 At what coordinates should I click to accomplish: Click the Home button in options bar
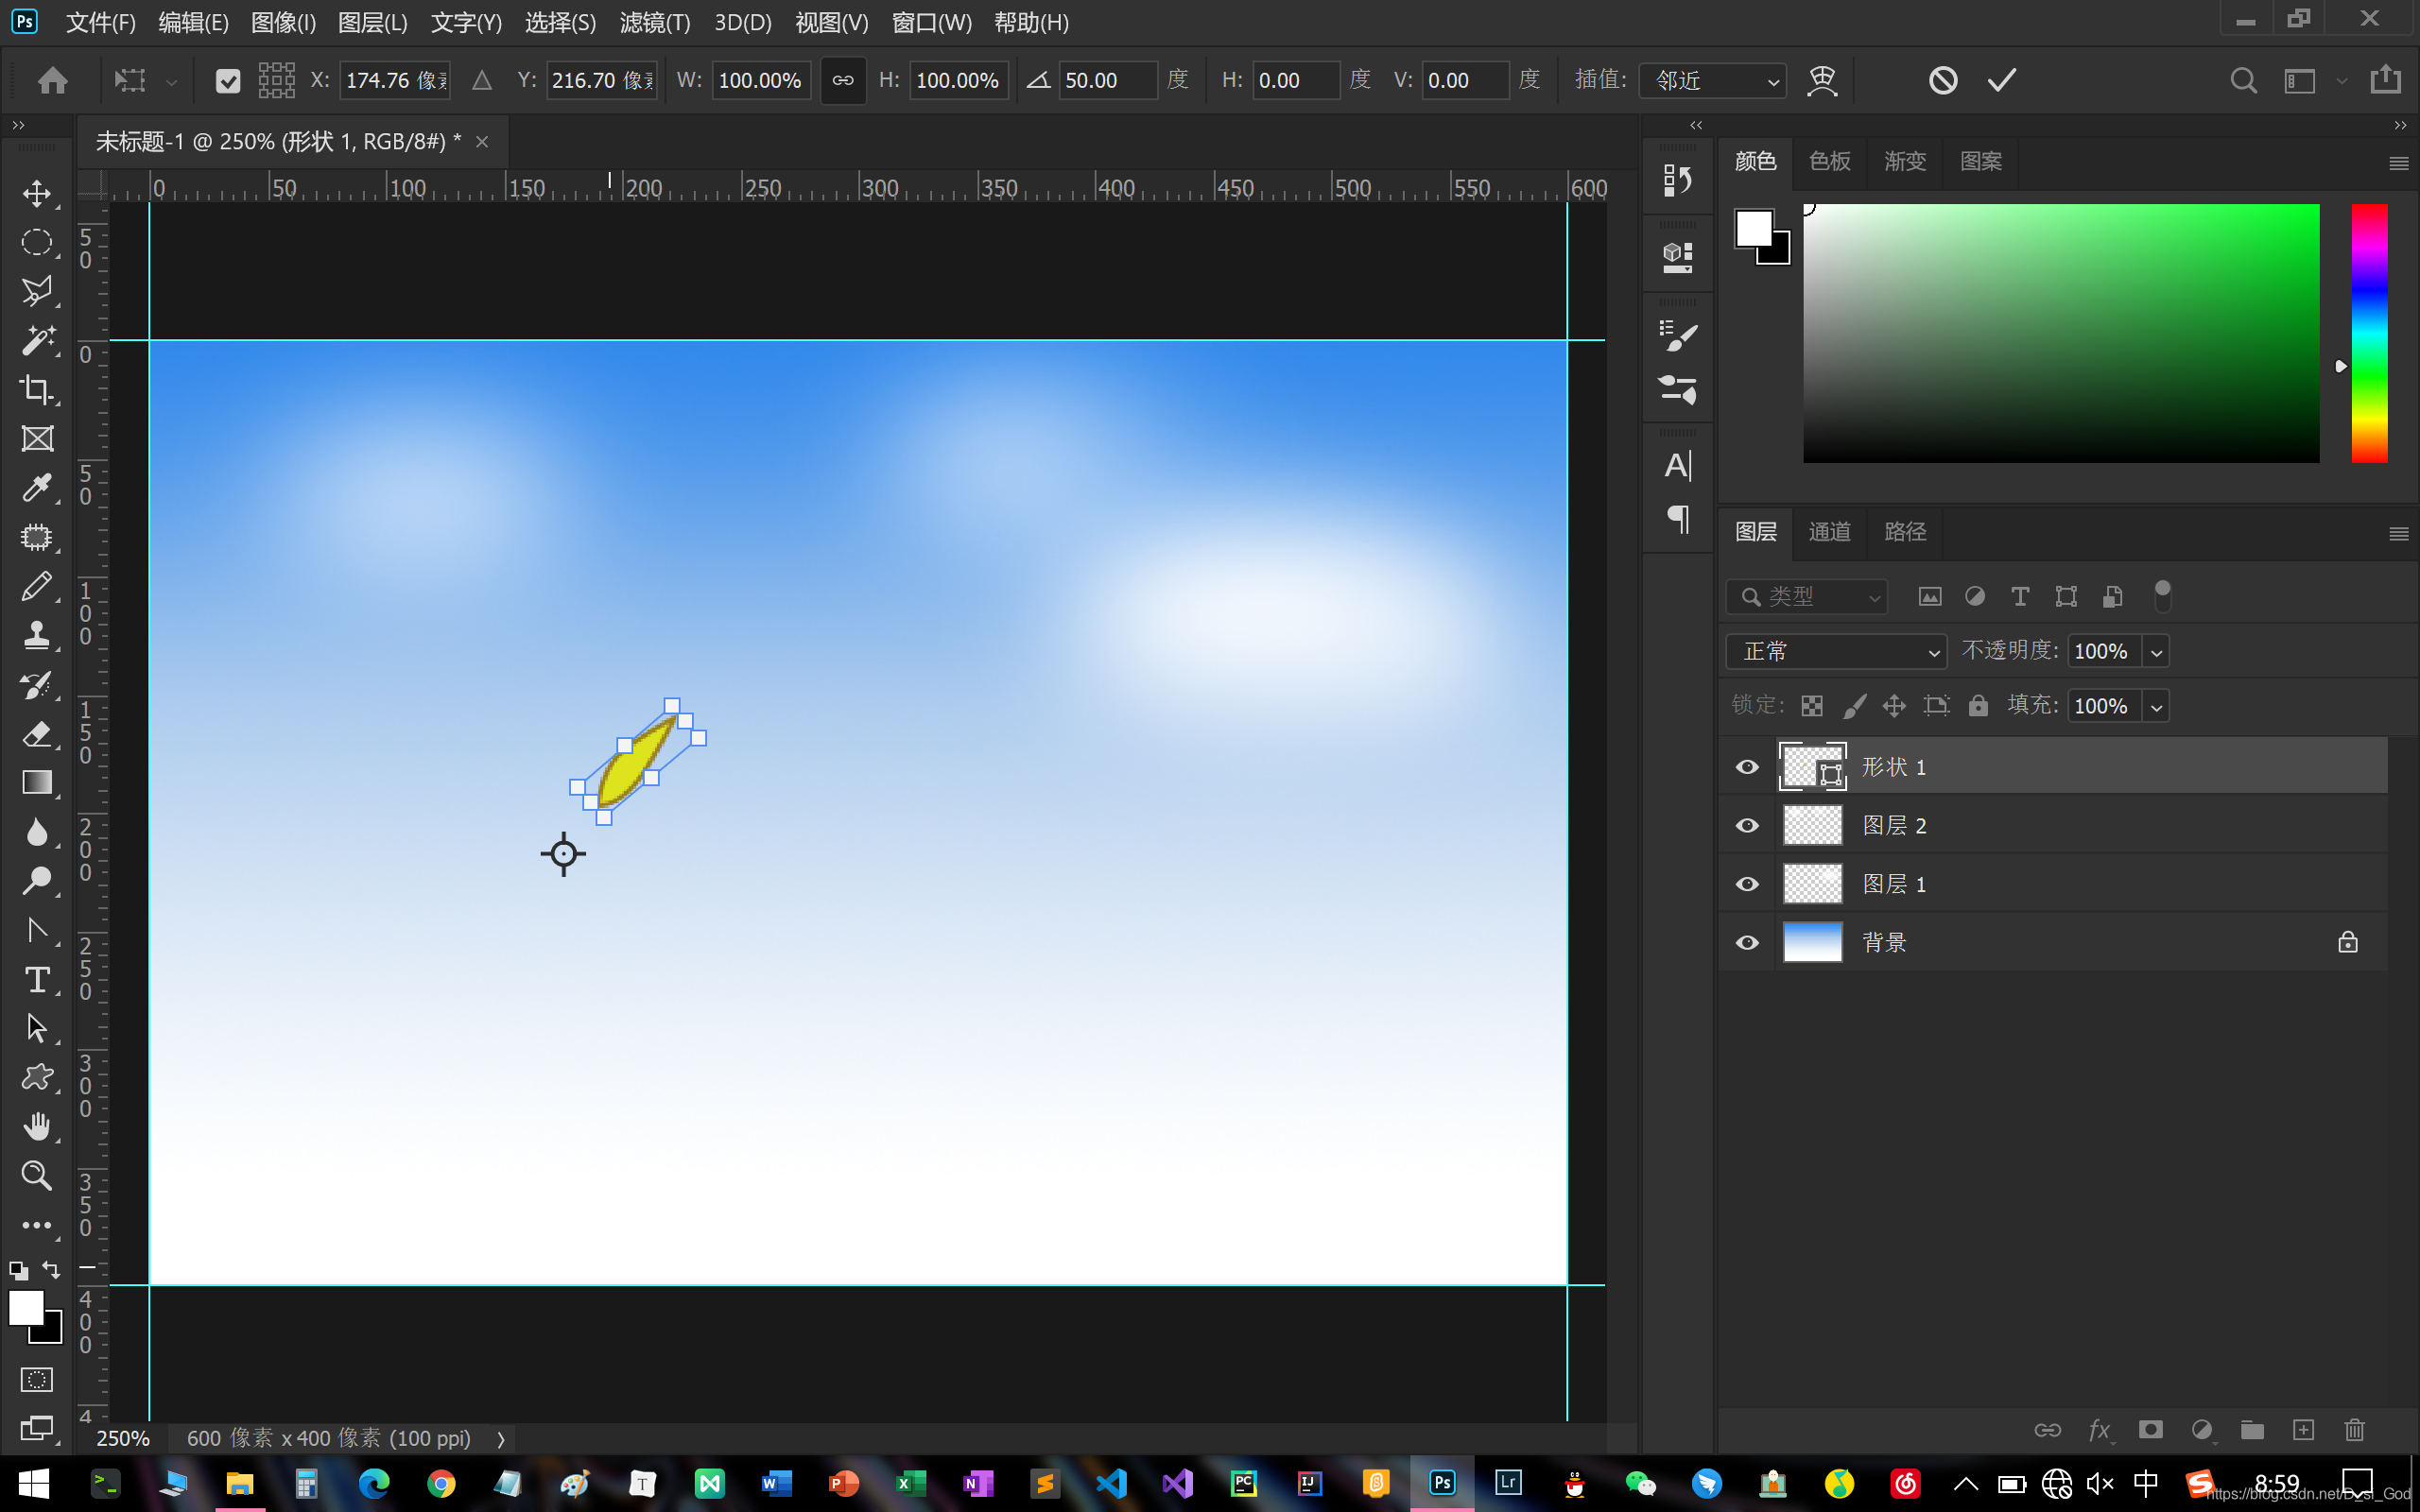pos(52,81)
